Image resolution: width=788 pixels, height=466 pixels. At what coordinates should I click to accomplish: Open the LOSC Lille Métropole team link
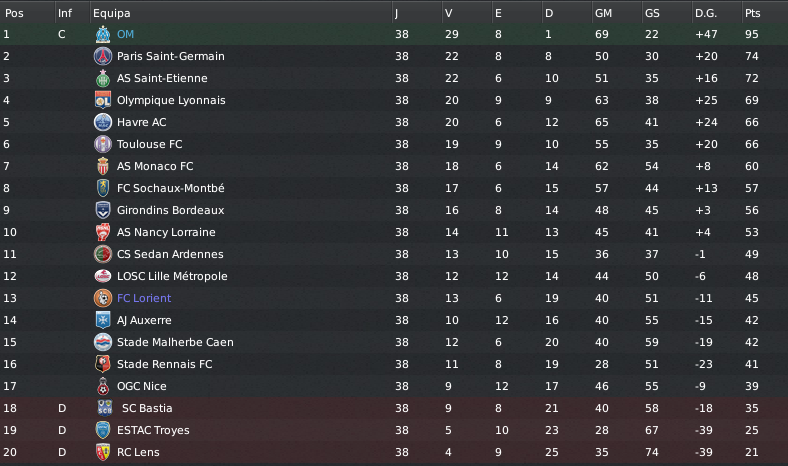pos(172,276)
